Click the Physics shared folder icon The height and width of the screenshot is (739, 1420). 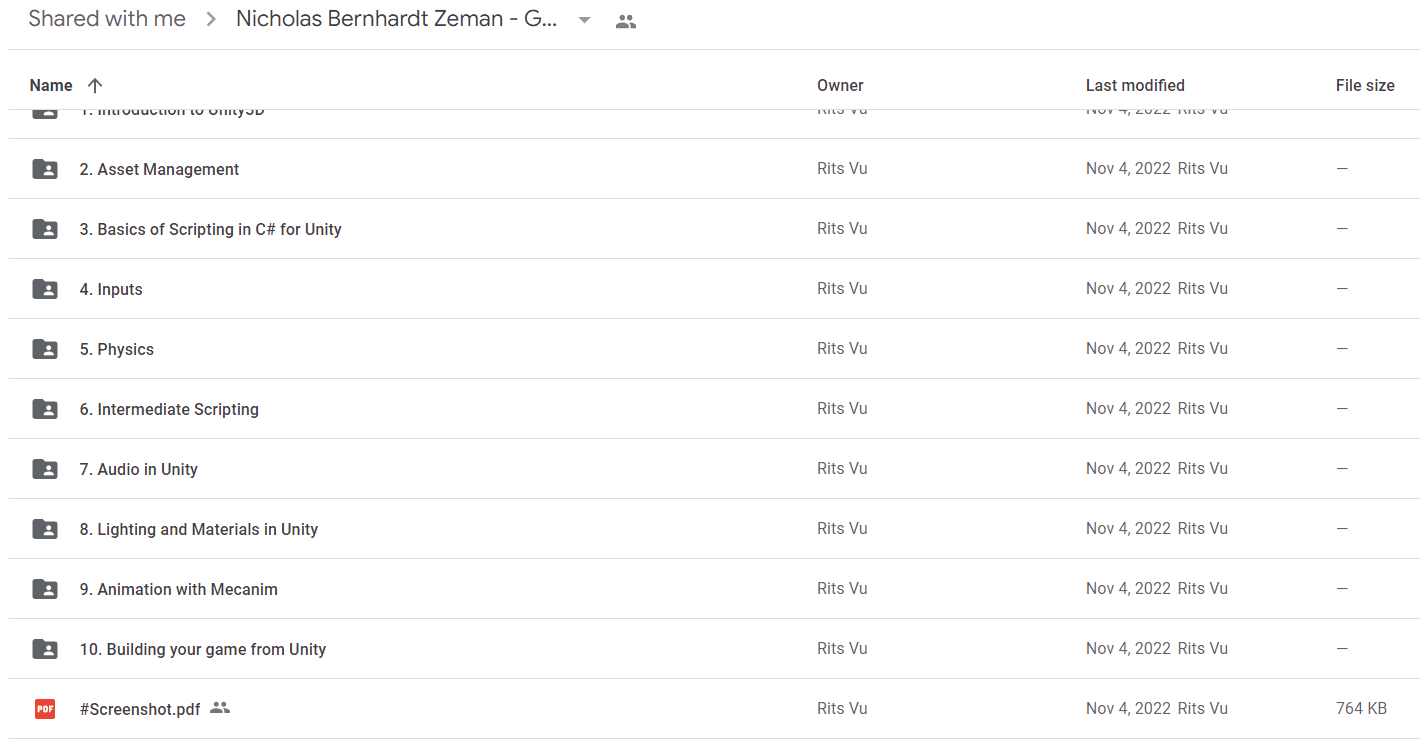click(45, 349)
